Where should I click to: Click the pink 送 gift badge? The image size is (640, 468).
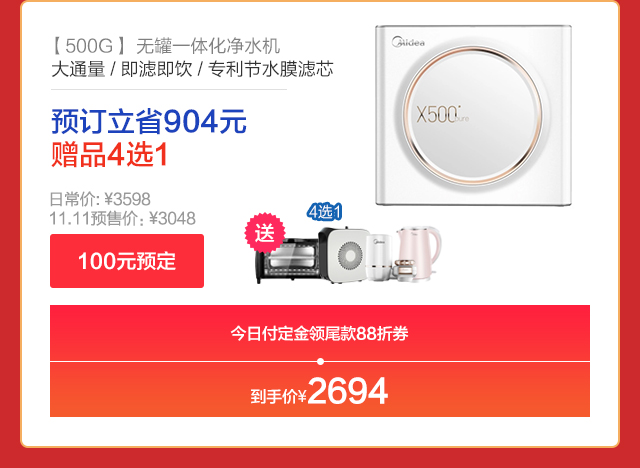coord(264,233)
